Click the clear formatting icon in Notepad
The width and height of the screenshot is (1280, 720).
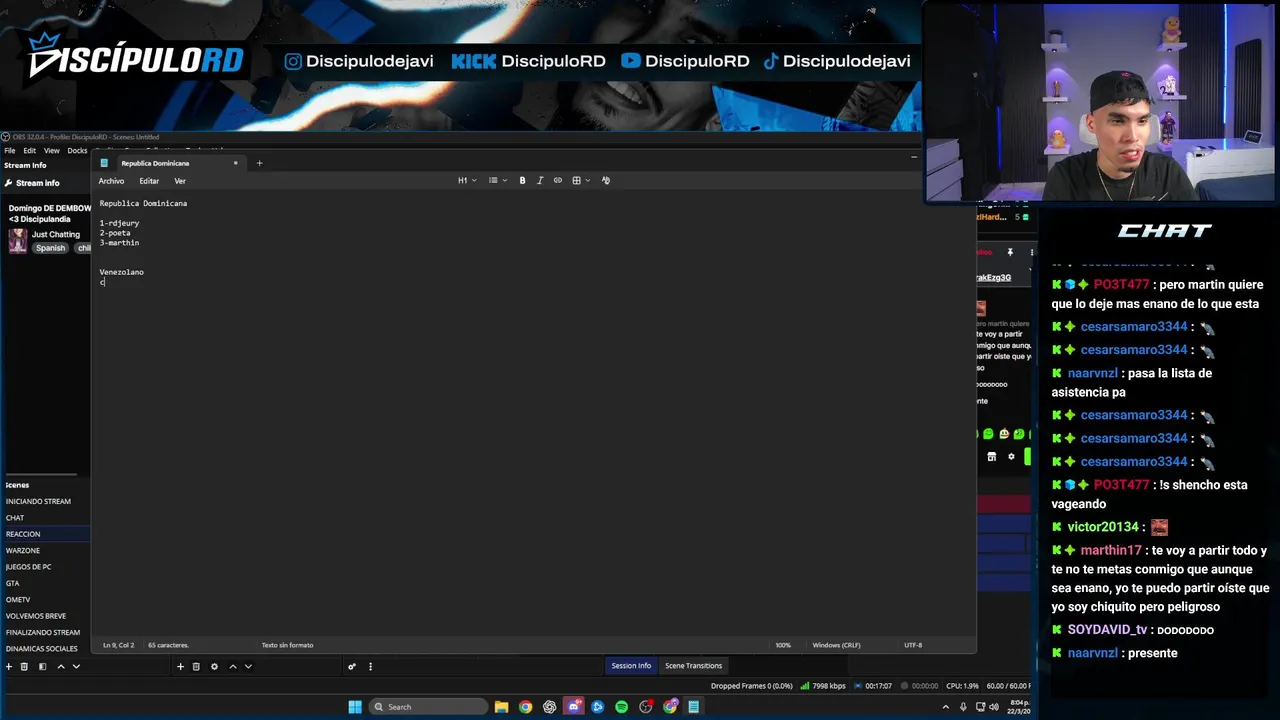pos(605,181)
